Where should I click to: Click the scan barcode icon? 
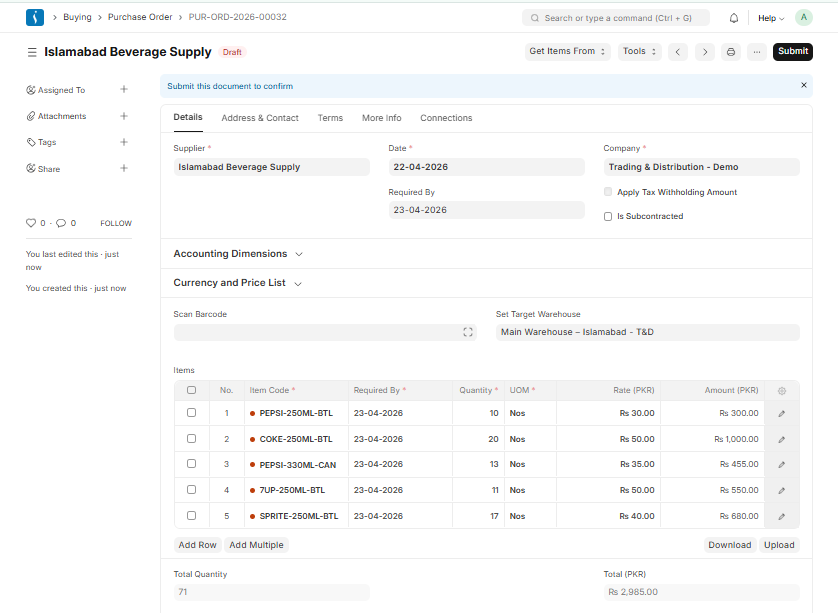tap(467, 331)
